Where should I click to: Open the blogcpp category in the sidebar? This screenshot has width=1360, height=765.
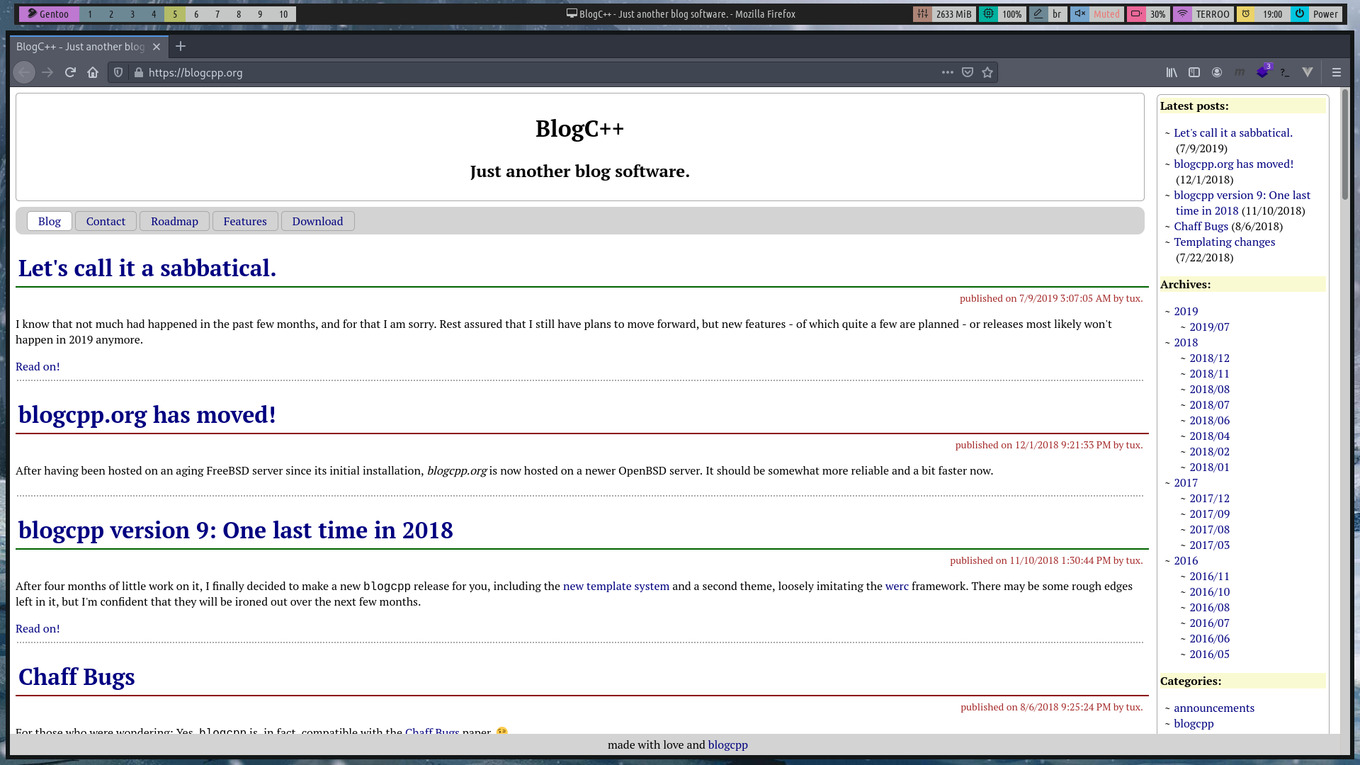[1194, 723]
